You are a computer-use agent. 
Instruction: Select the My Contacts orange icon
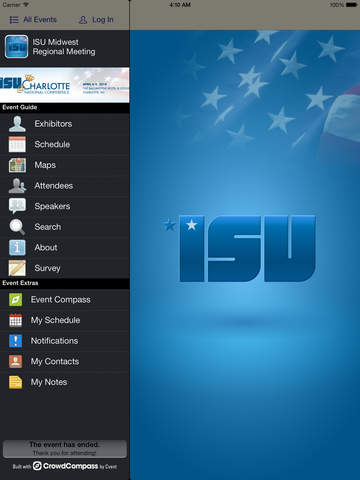point(16,361)
